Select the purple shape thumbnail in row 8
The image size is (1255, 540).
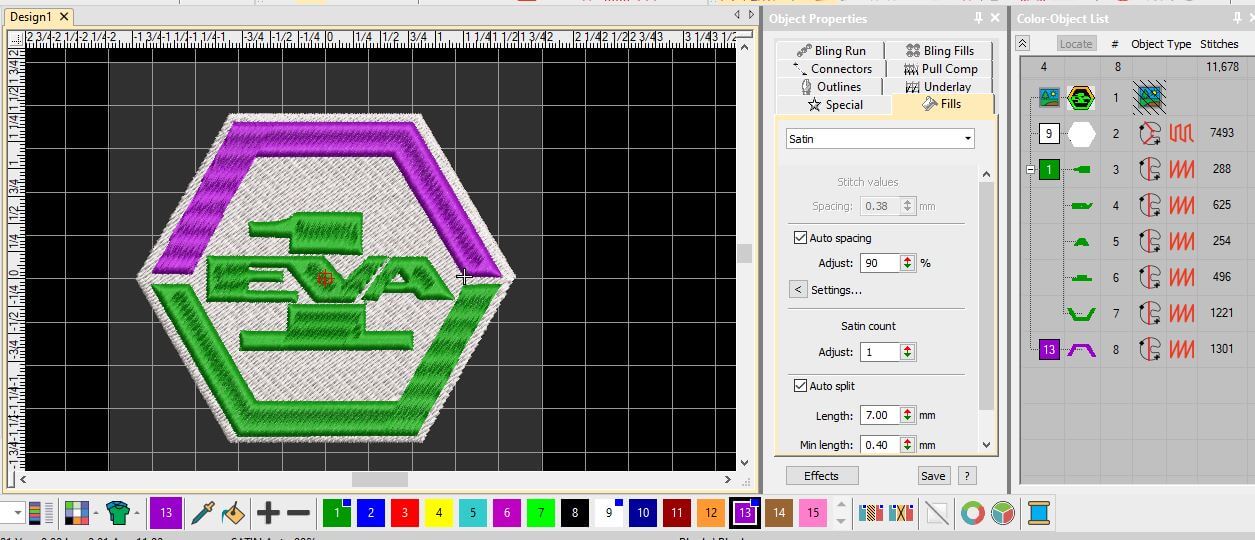(1082, 349)
